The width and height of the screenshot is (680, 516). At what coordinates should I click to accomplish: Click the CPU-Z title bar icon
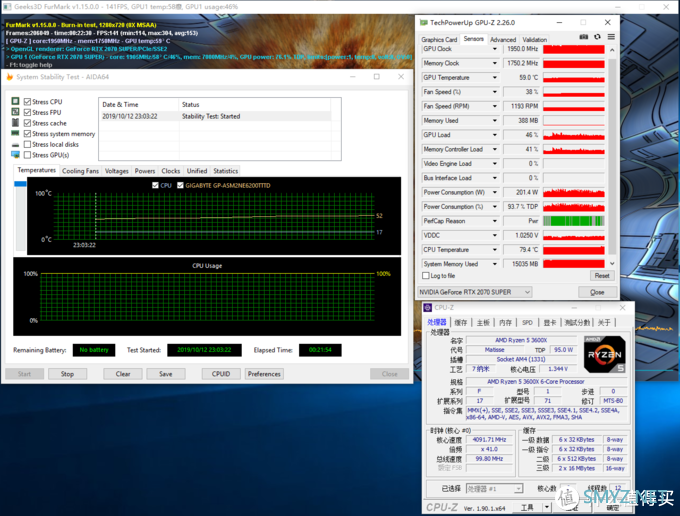tap(428, 307)
